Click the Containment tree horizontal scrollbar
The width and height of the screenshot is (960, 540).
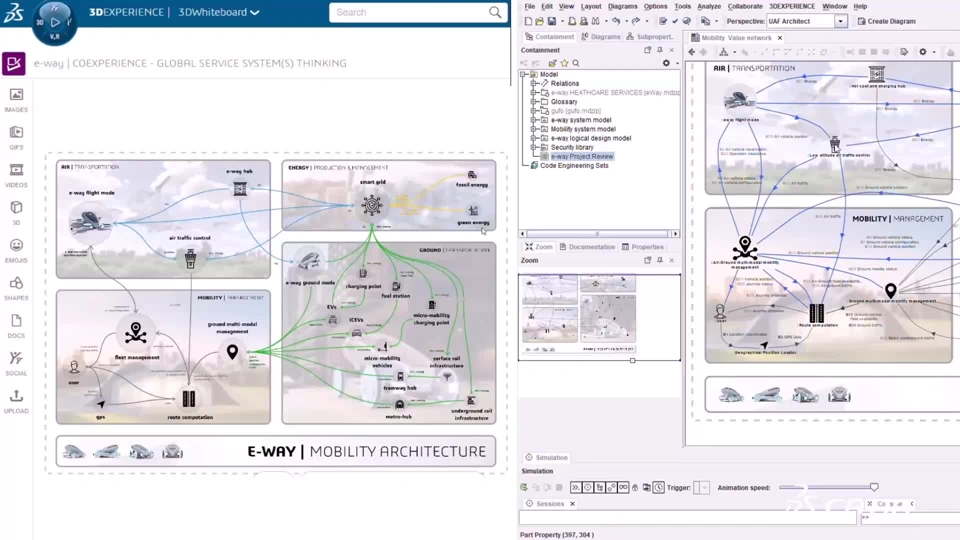tap(599, 233)
